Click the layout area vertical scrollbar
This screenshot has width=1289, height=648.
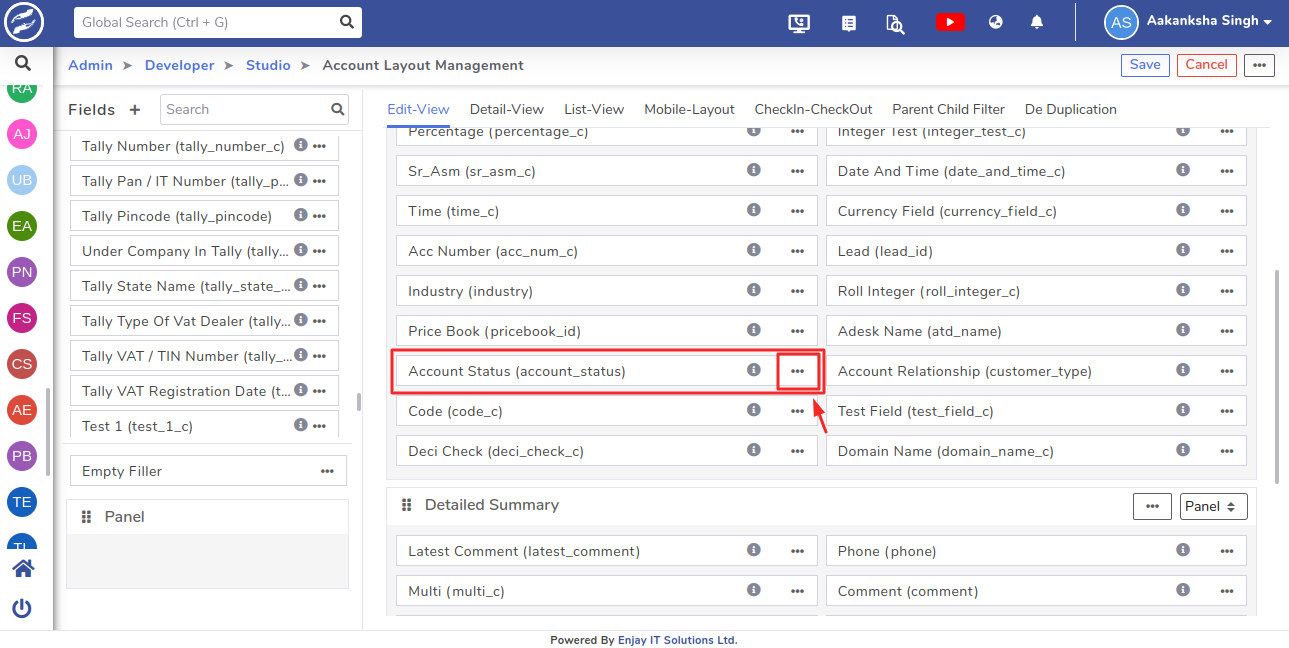click(1276, 375)
